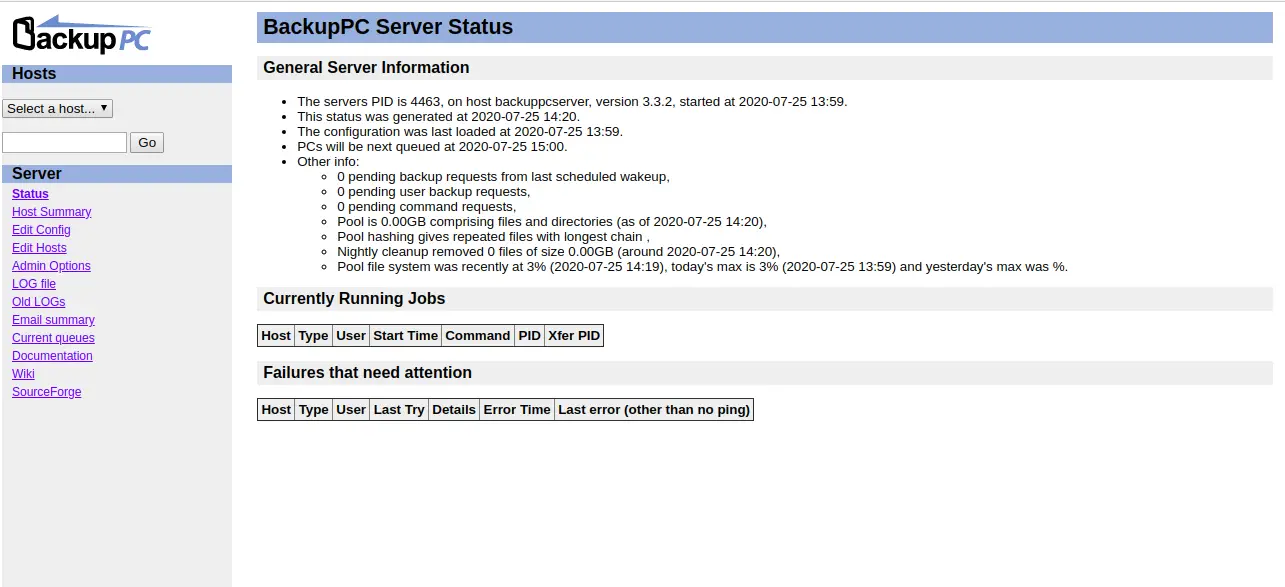1285x587 pixels.
Task: Click the Server section header
Action: (117, 174)
